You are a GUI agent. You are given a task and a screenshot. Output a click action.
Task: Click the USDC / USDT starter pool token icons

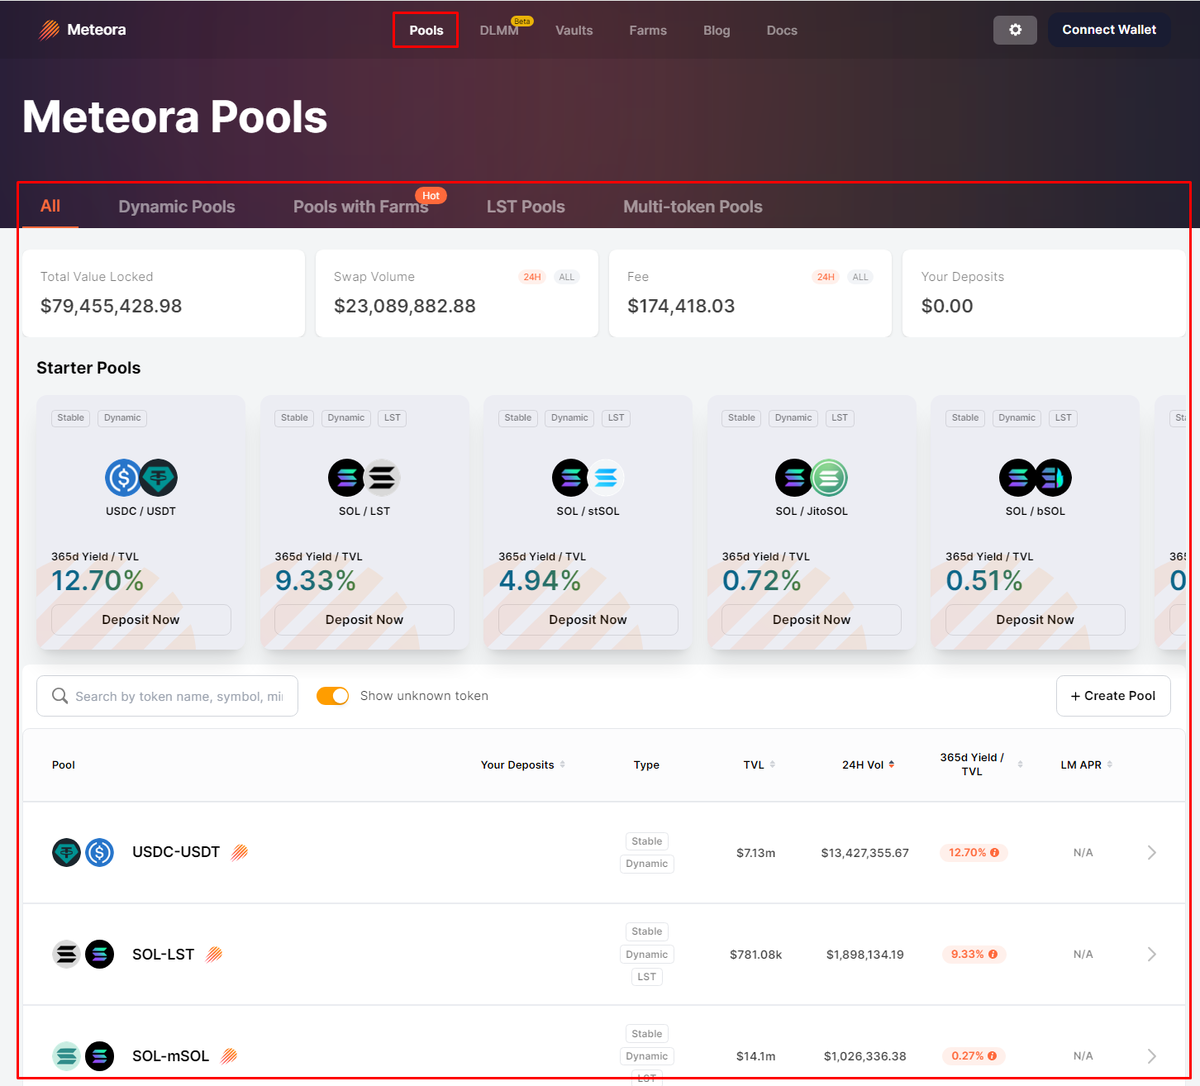click(x=141, y=478)
